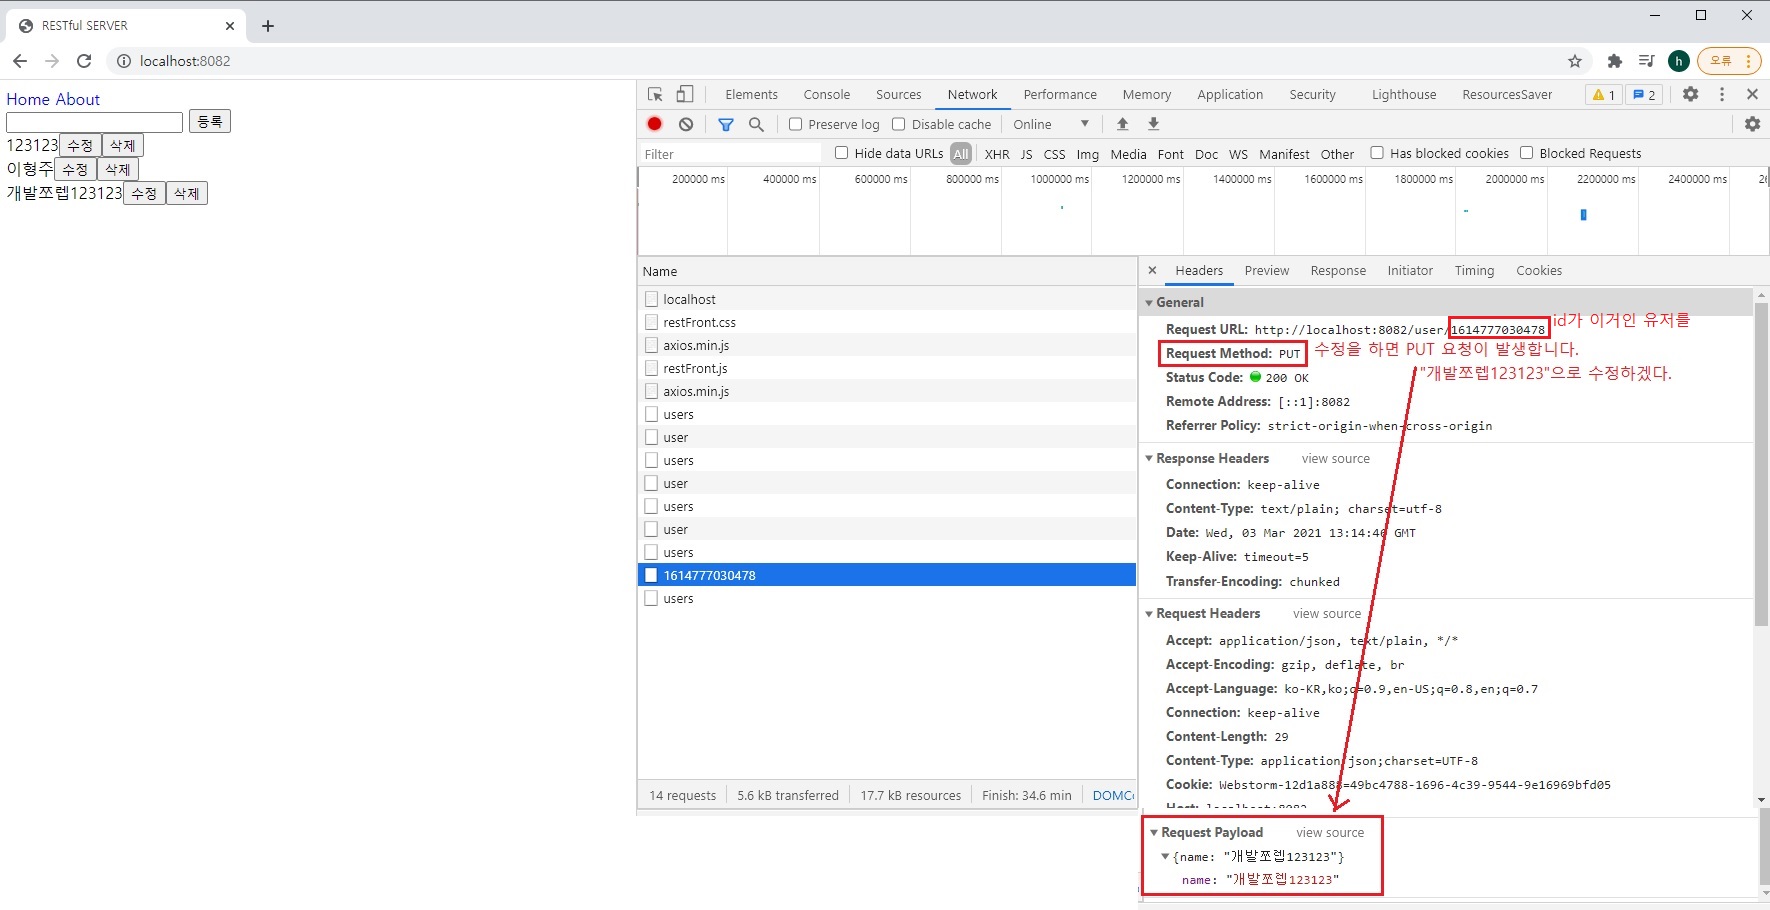
Task: Click the 등록 button
Action: (x=210, y=121)
